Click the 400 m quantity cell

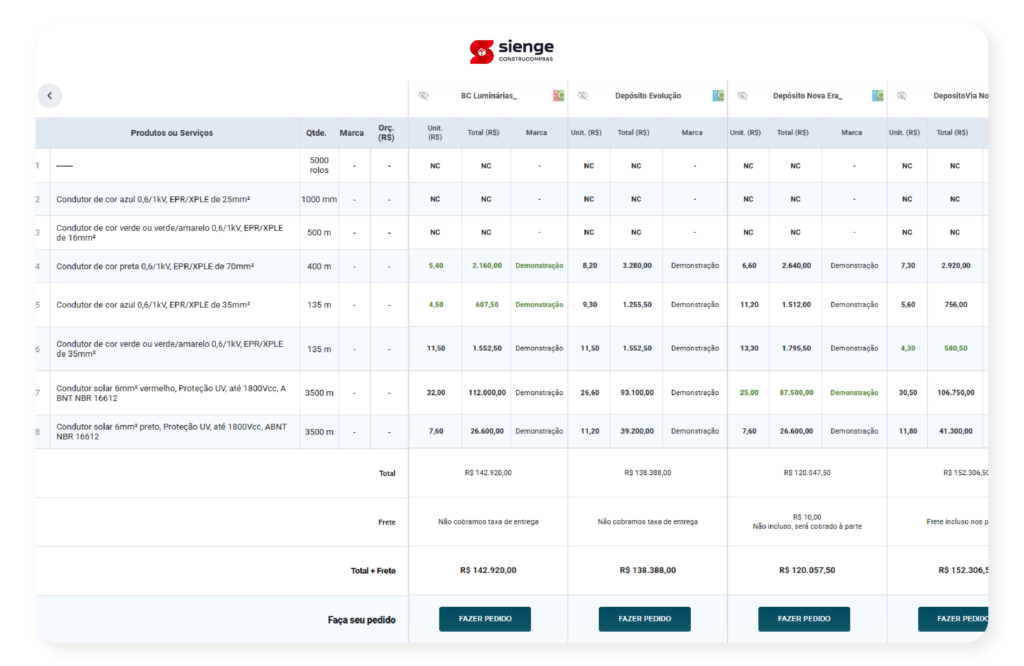pos(319,266)
